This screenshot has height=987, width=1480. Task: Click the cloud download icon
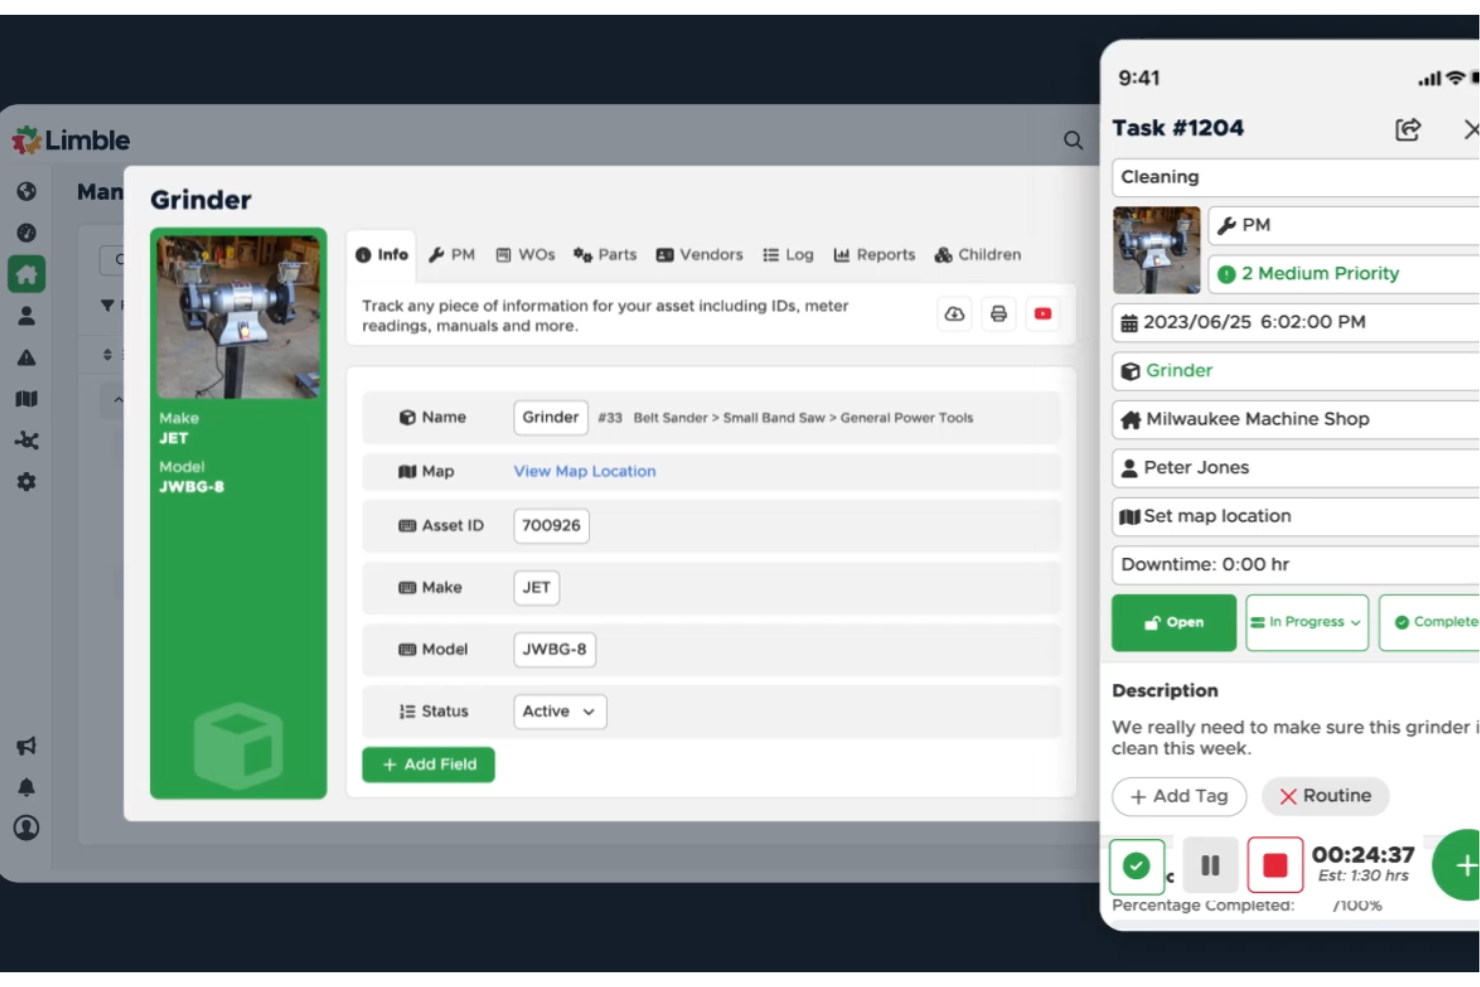tap(955, 314)
